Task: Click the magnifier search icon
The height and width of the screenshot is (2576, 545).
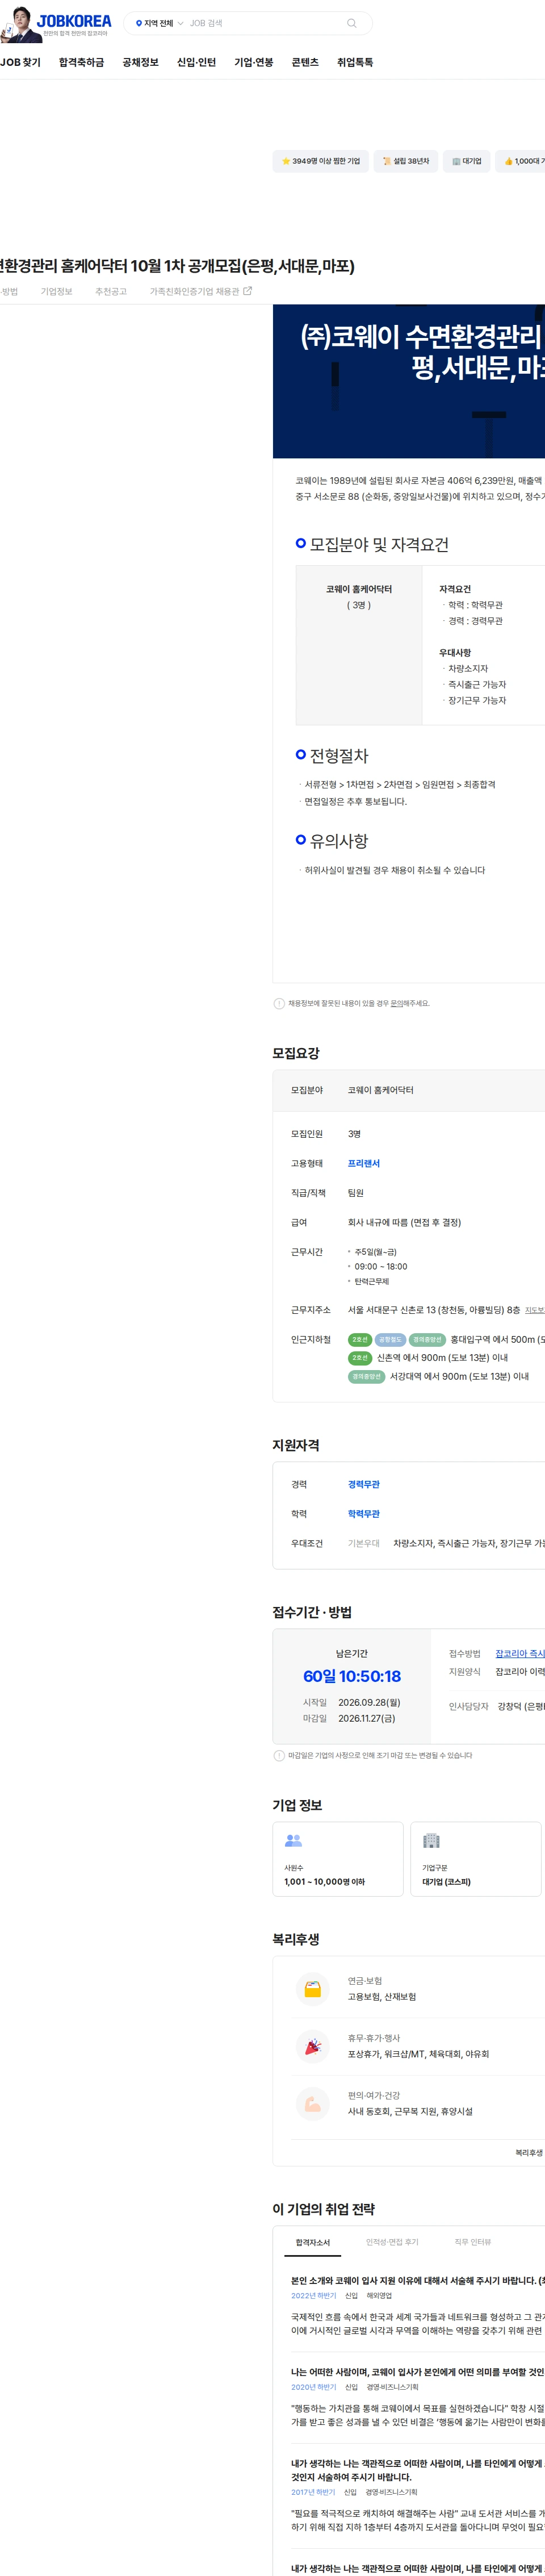Action: point(351,23)
